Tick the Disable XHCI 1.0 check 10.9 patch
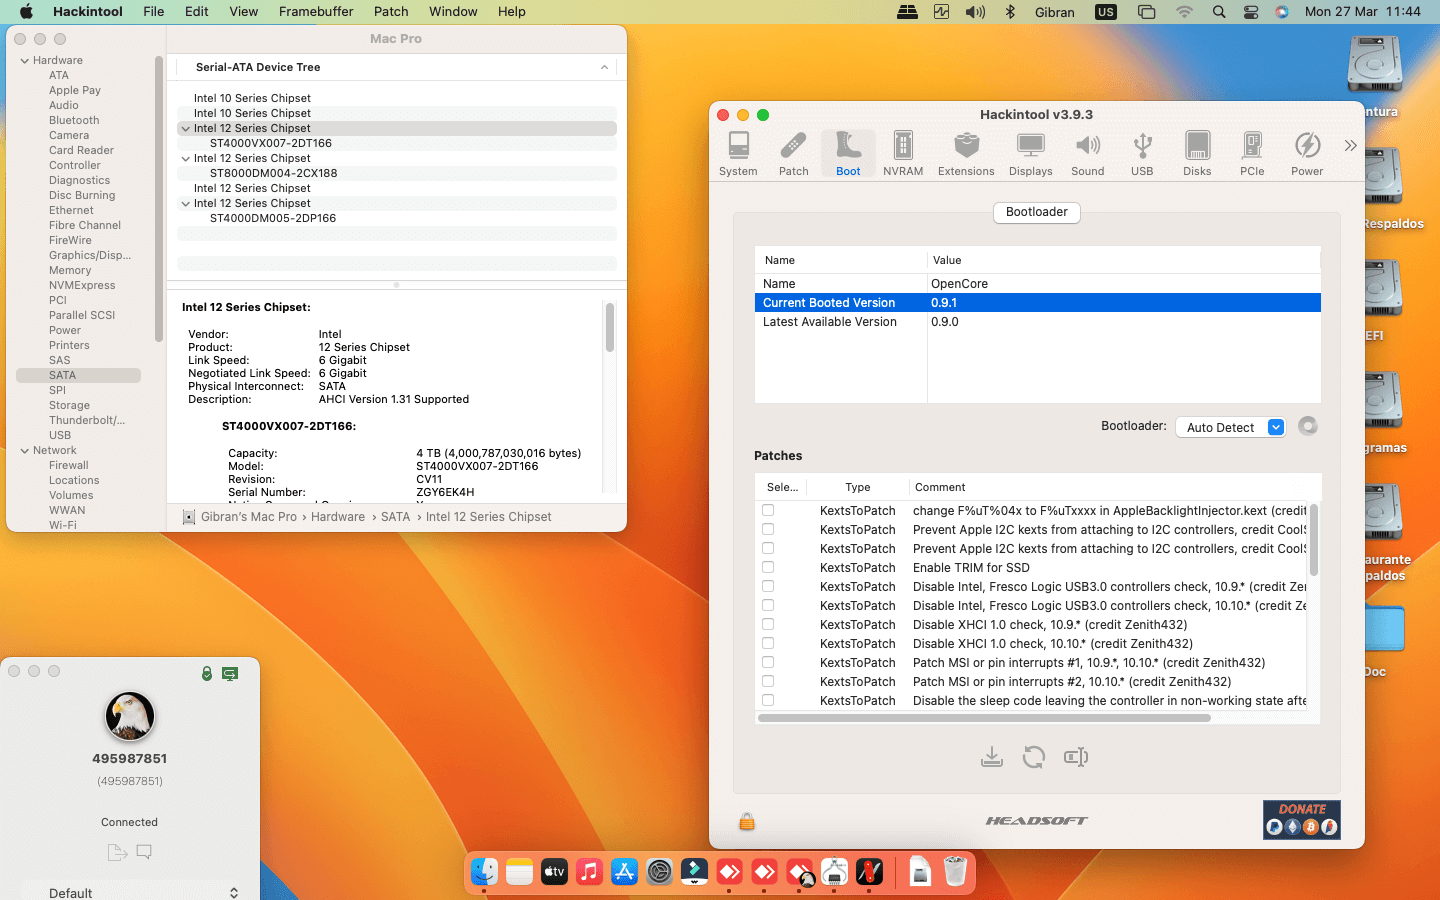This screenshot has height=900, width=1440. [x=768, y=624]
